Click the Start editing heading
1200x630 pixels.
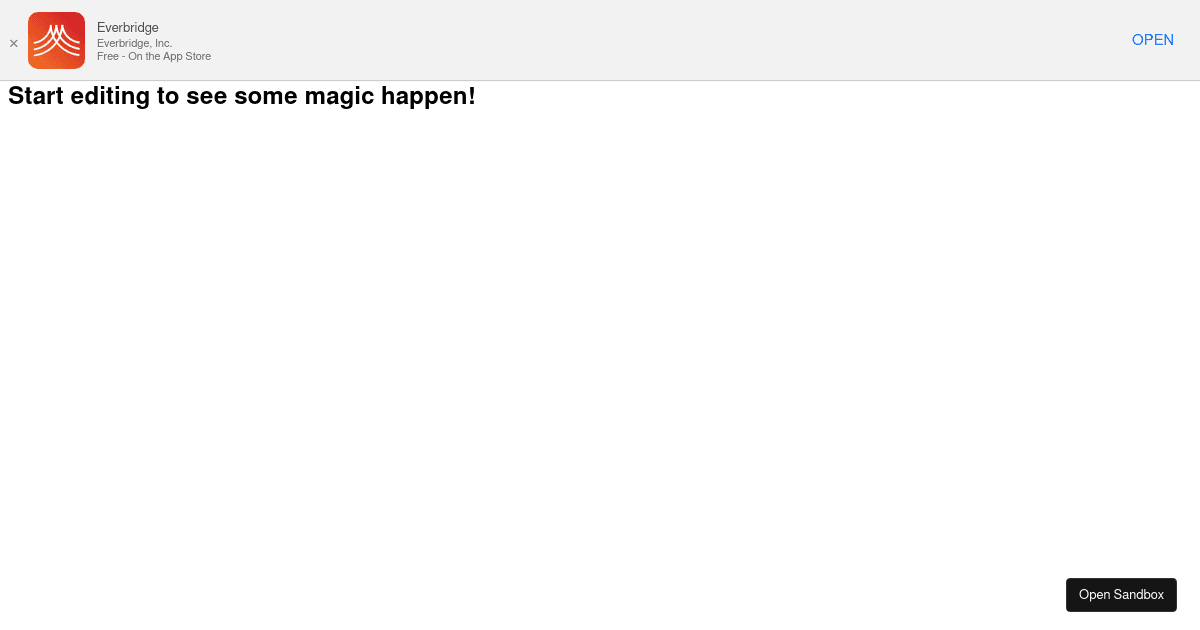pos(242,96)
